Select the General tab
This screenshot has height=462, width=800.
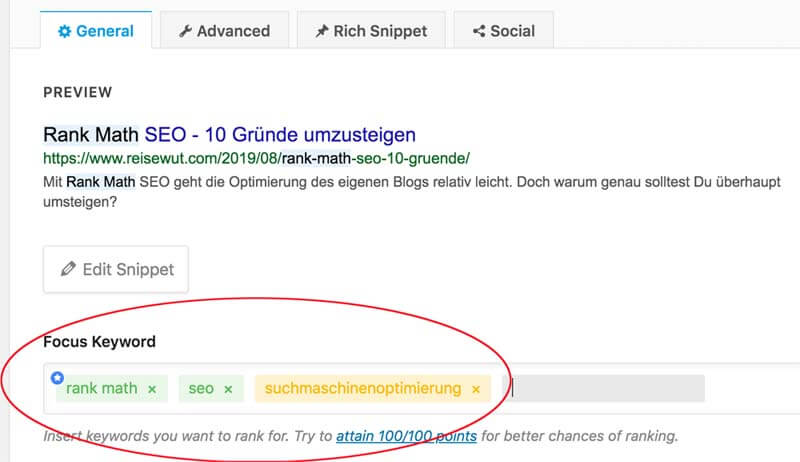click(96, 31)
